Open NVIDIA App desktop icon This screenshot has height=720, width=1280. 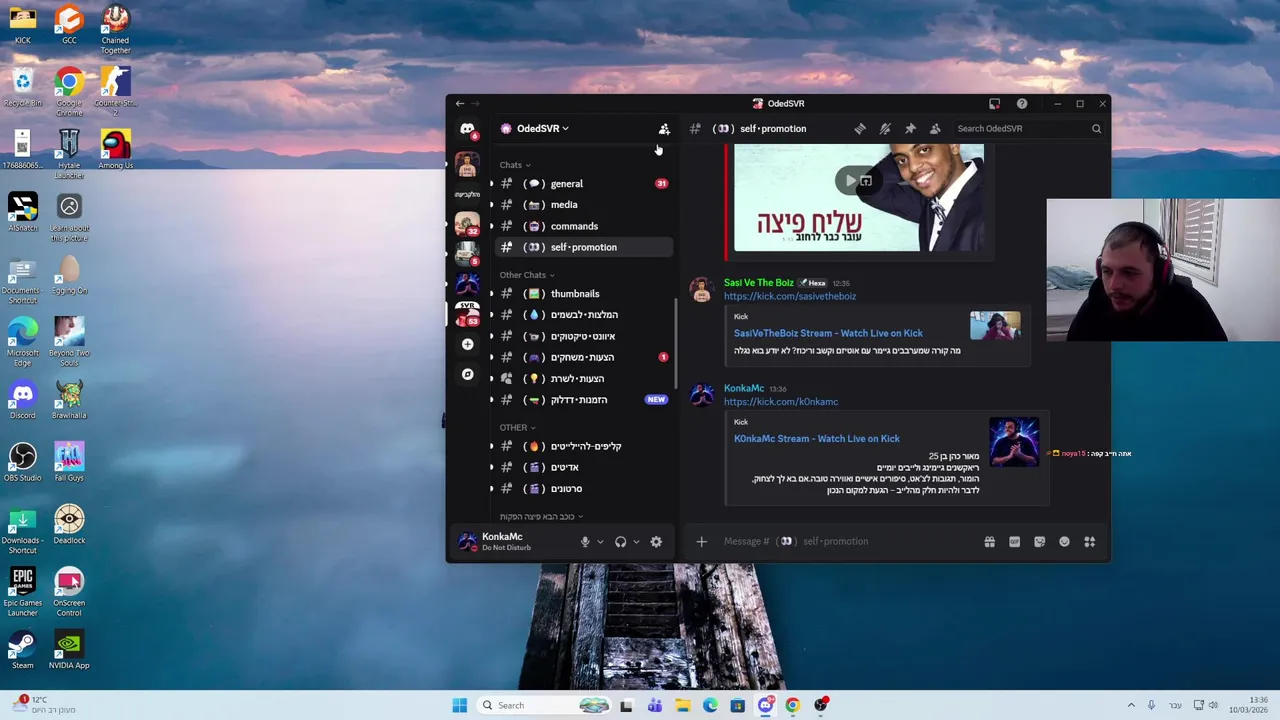tap(69, 649)
